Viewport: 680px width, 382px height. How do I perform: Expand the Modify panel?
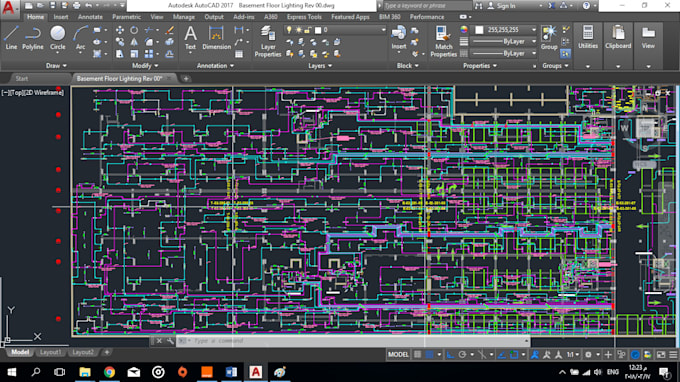tap(145, 66)
